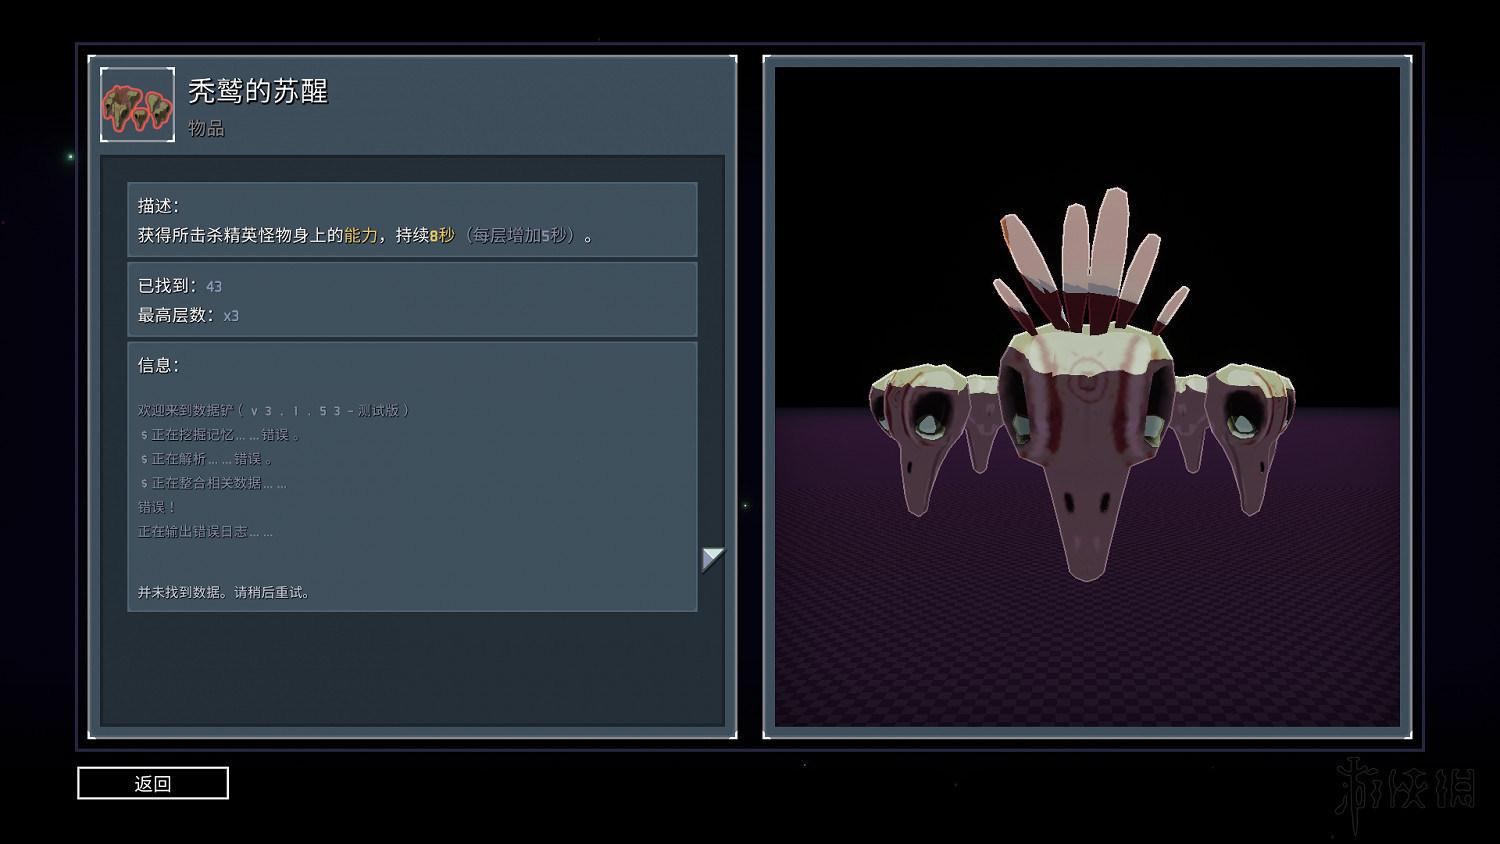The width and height of the screenshot is (1500, 844).
Task: Click the 正在挖掘记忆 error line
Action: click(220, 435)
